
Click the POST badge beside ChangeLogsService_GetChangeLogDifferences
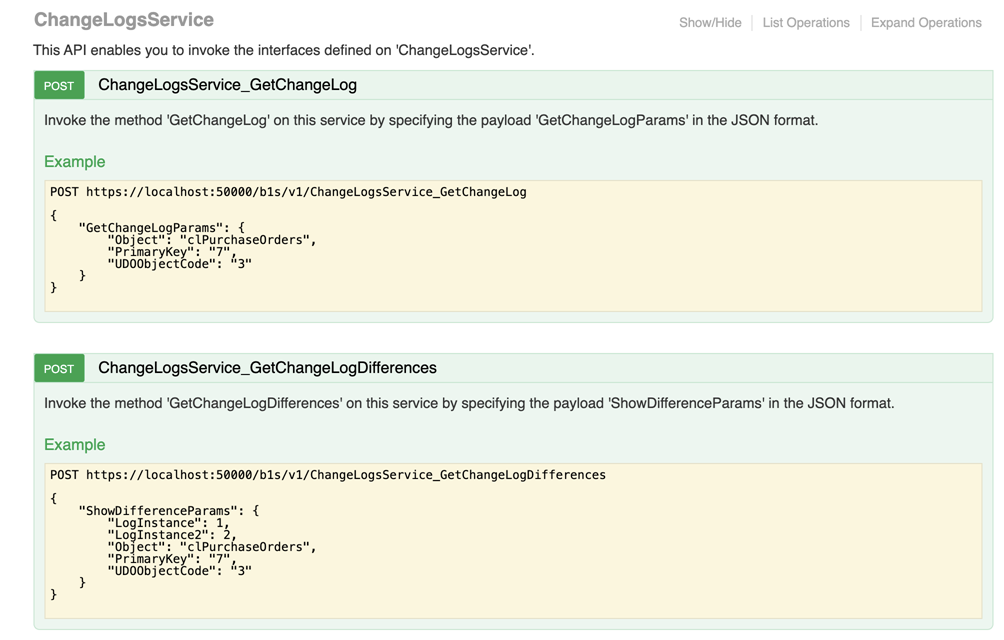point(59,369)
